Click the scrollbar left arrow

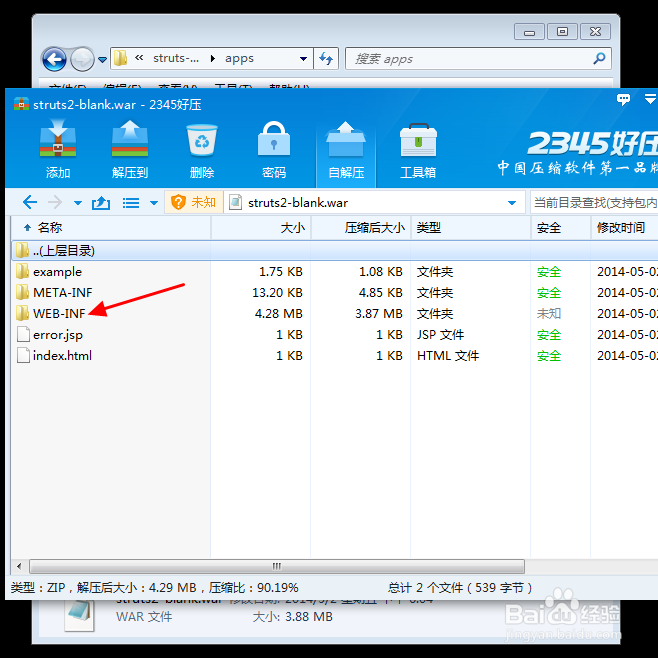pyautogui.click(x=19, y=566)
